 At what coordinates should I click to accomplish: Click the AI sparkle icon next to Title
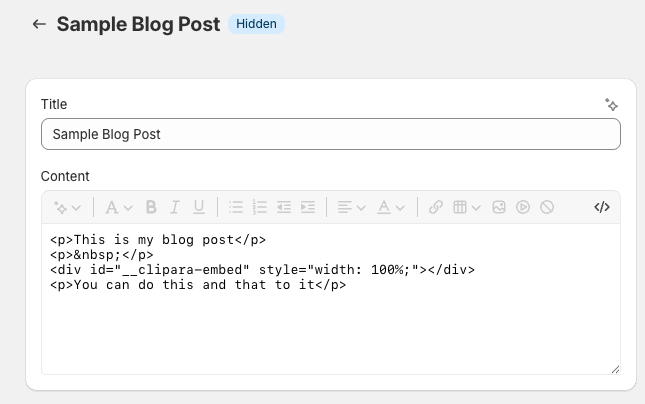(611, 104)
